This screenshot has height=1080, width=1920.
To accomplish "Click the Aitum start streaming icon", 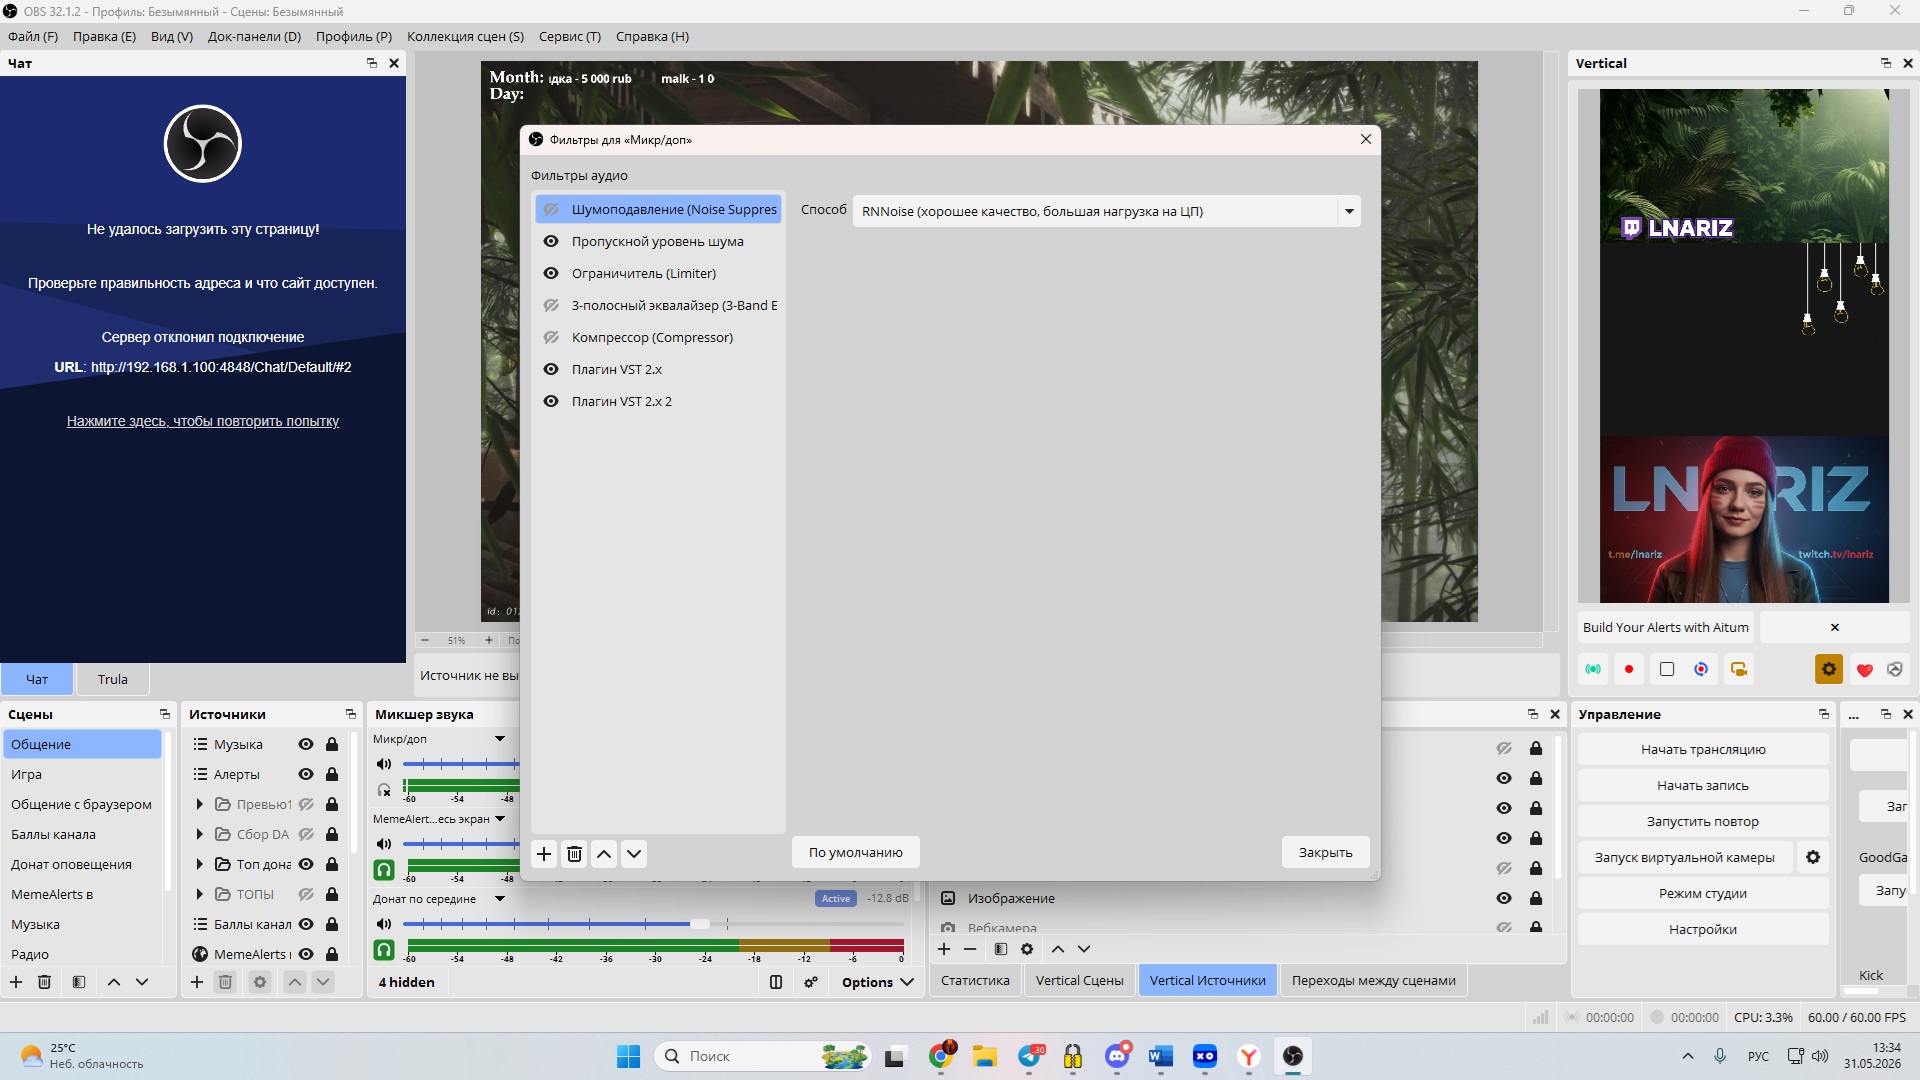I will (x=1593, y=669).
